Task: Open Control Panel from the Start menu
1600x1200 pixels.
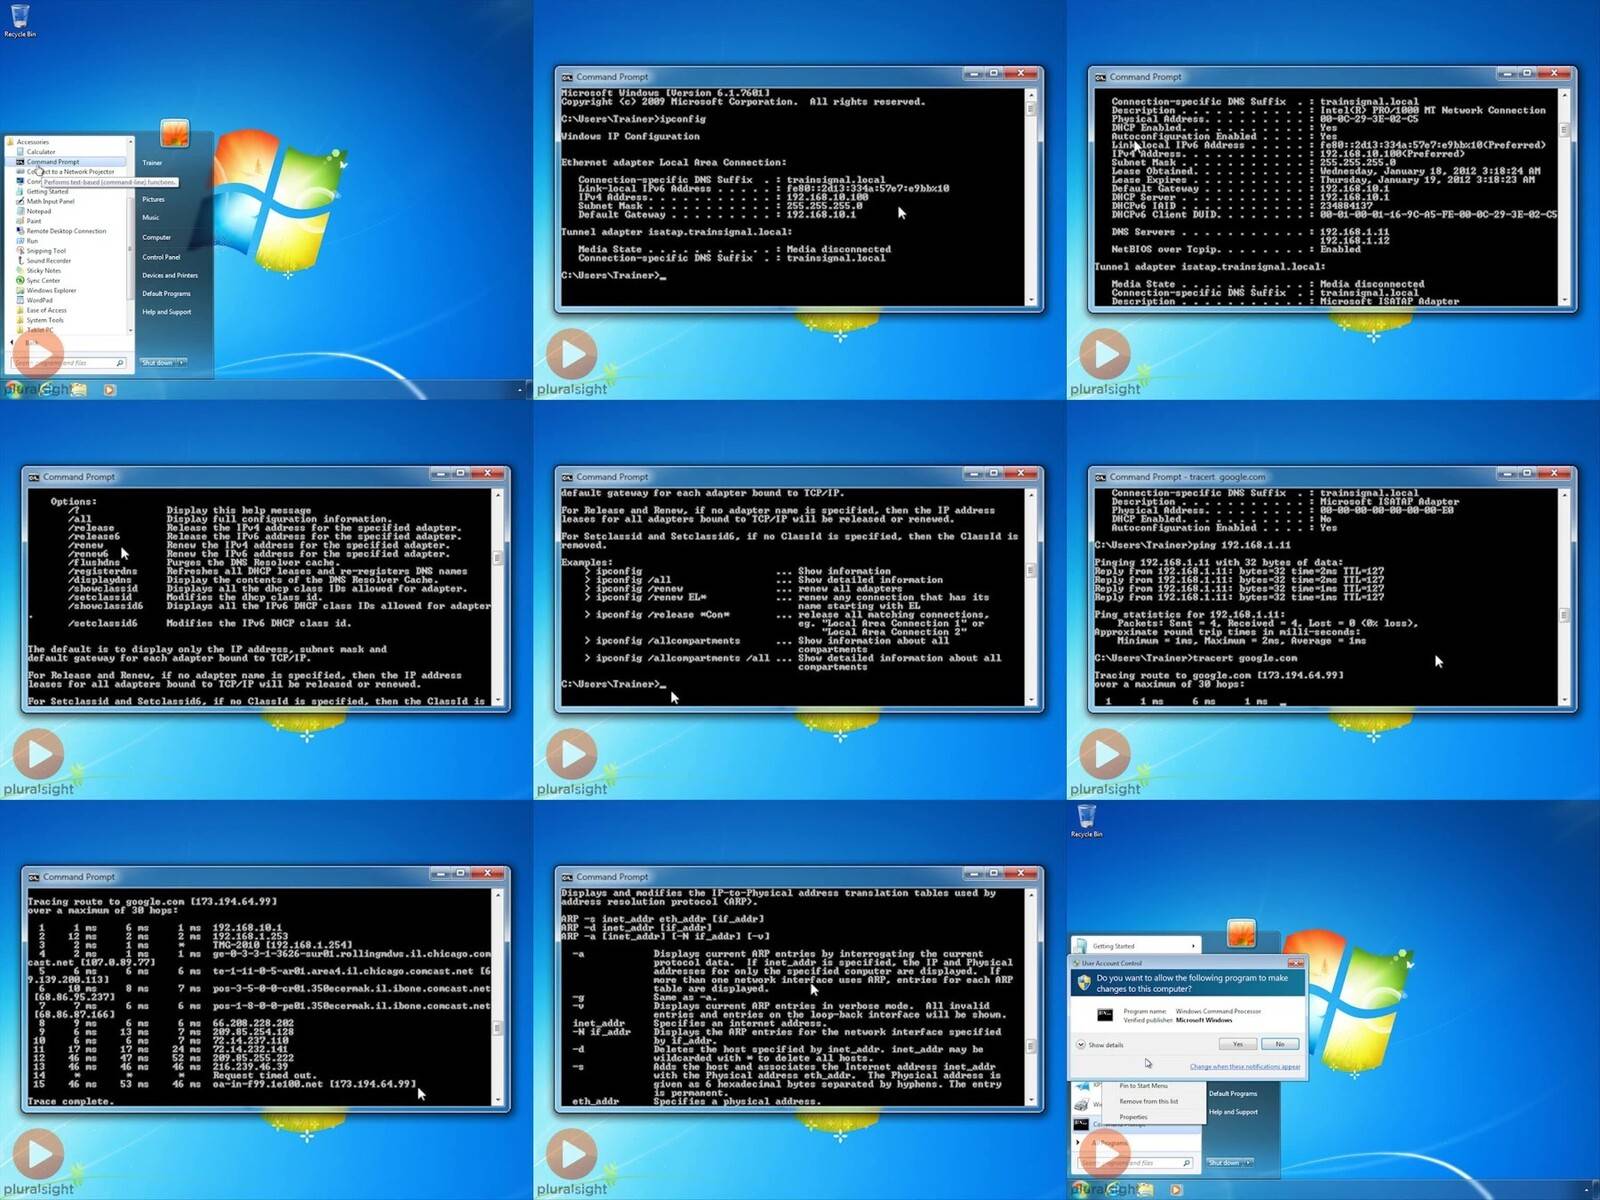Action: click(x=161, y=257)
